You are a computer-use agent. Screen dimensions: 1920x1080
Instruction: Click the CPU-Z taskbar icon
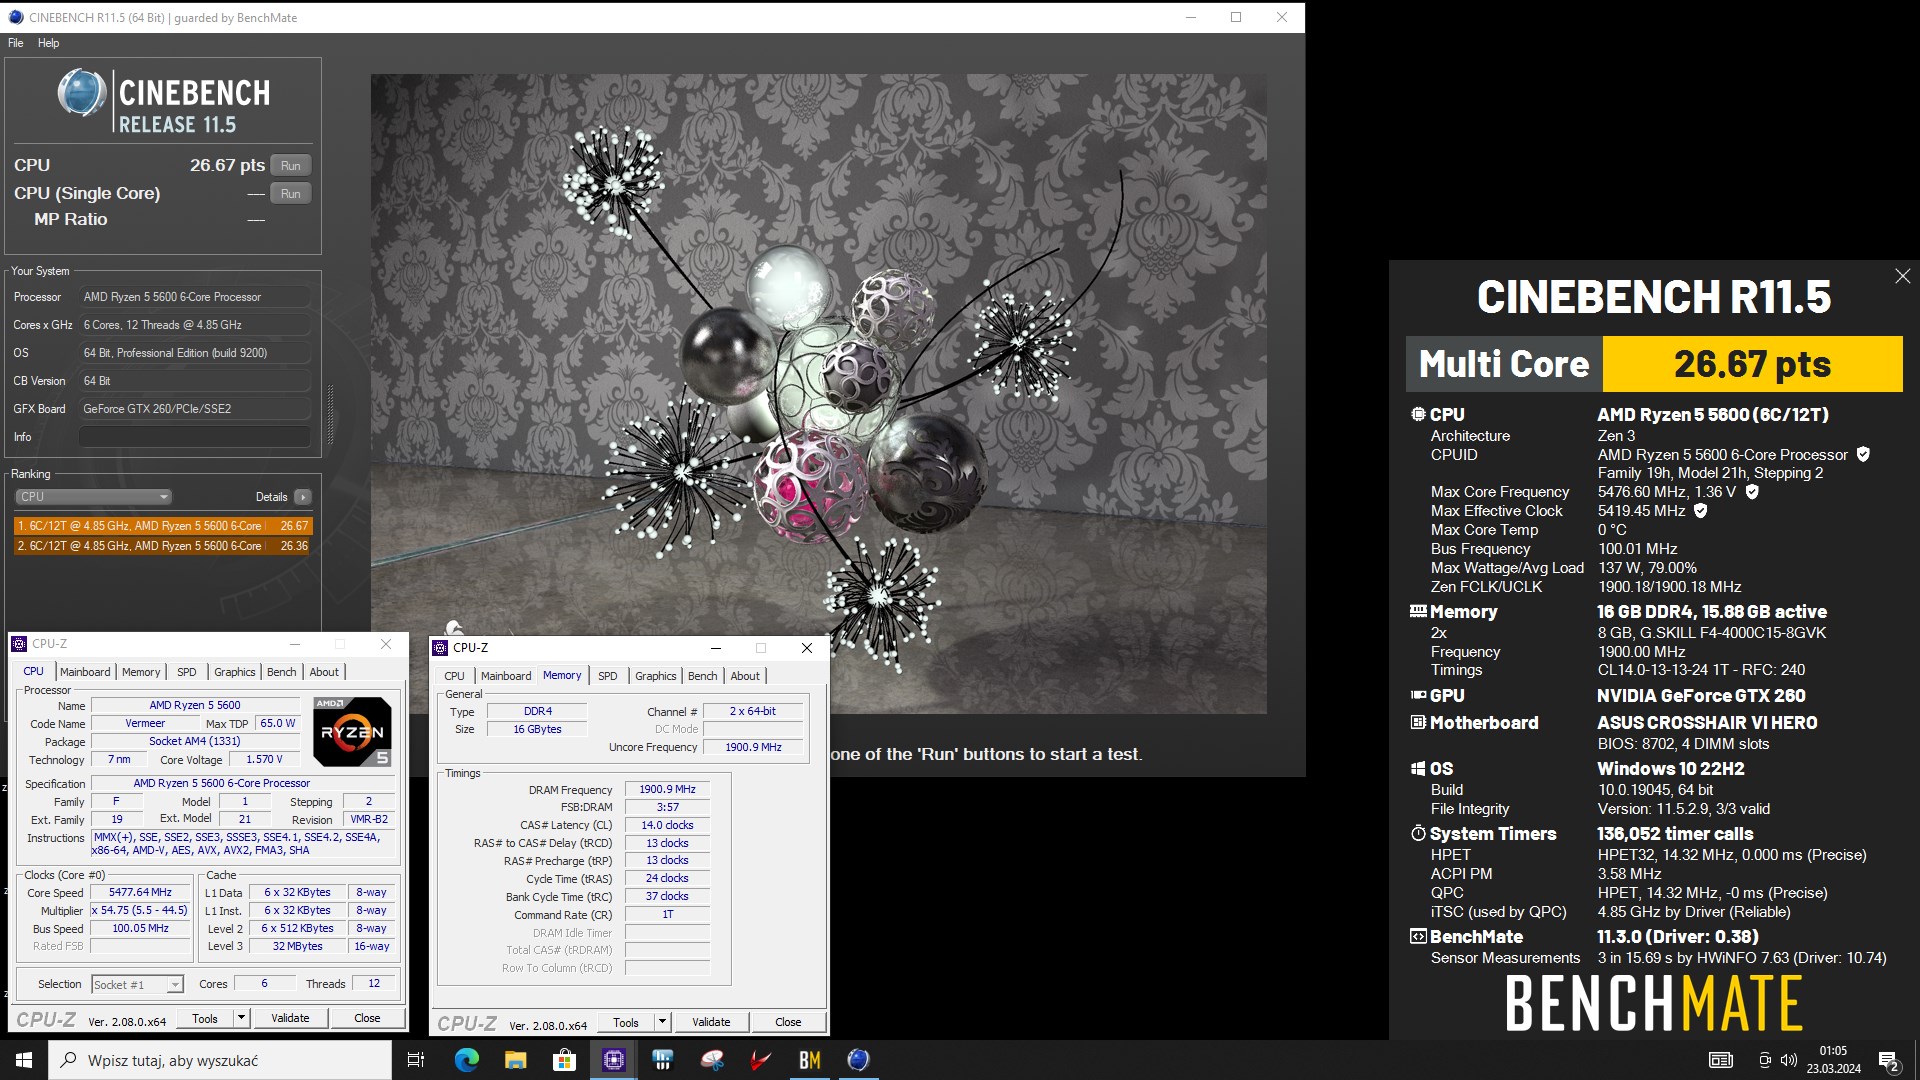point(614,1060)
